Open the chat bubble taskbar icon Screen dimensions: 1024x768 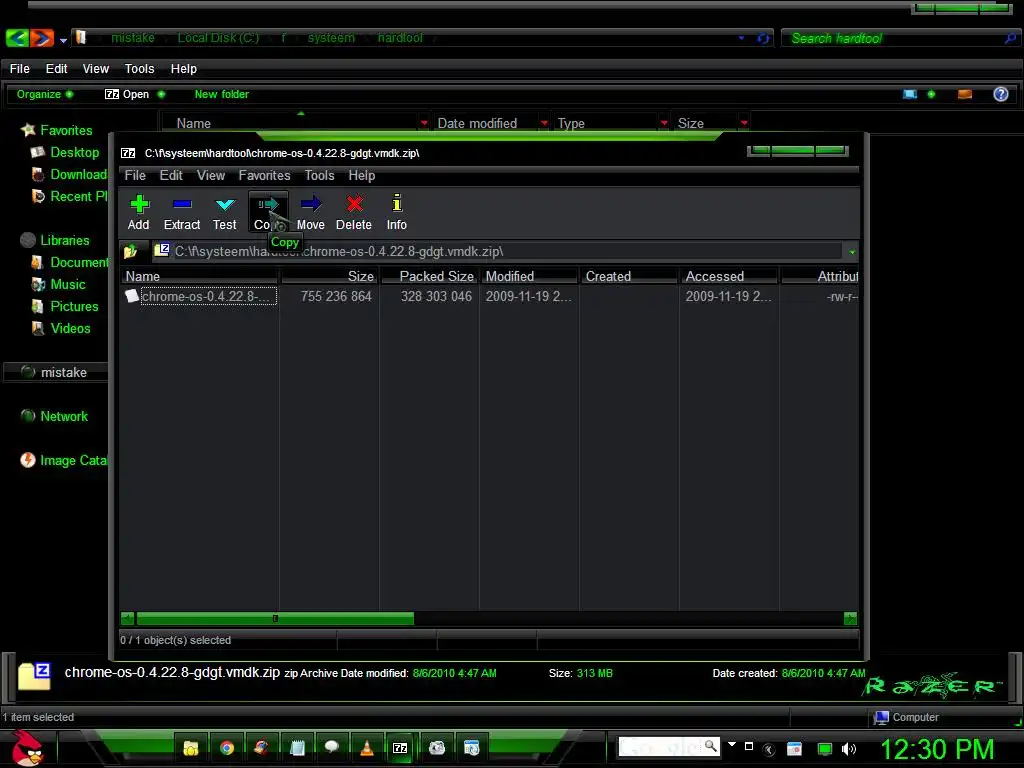[332, 748]
